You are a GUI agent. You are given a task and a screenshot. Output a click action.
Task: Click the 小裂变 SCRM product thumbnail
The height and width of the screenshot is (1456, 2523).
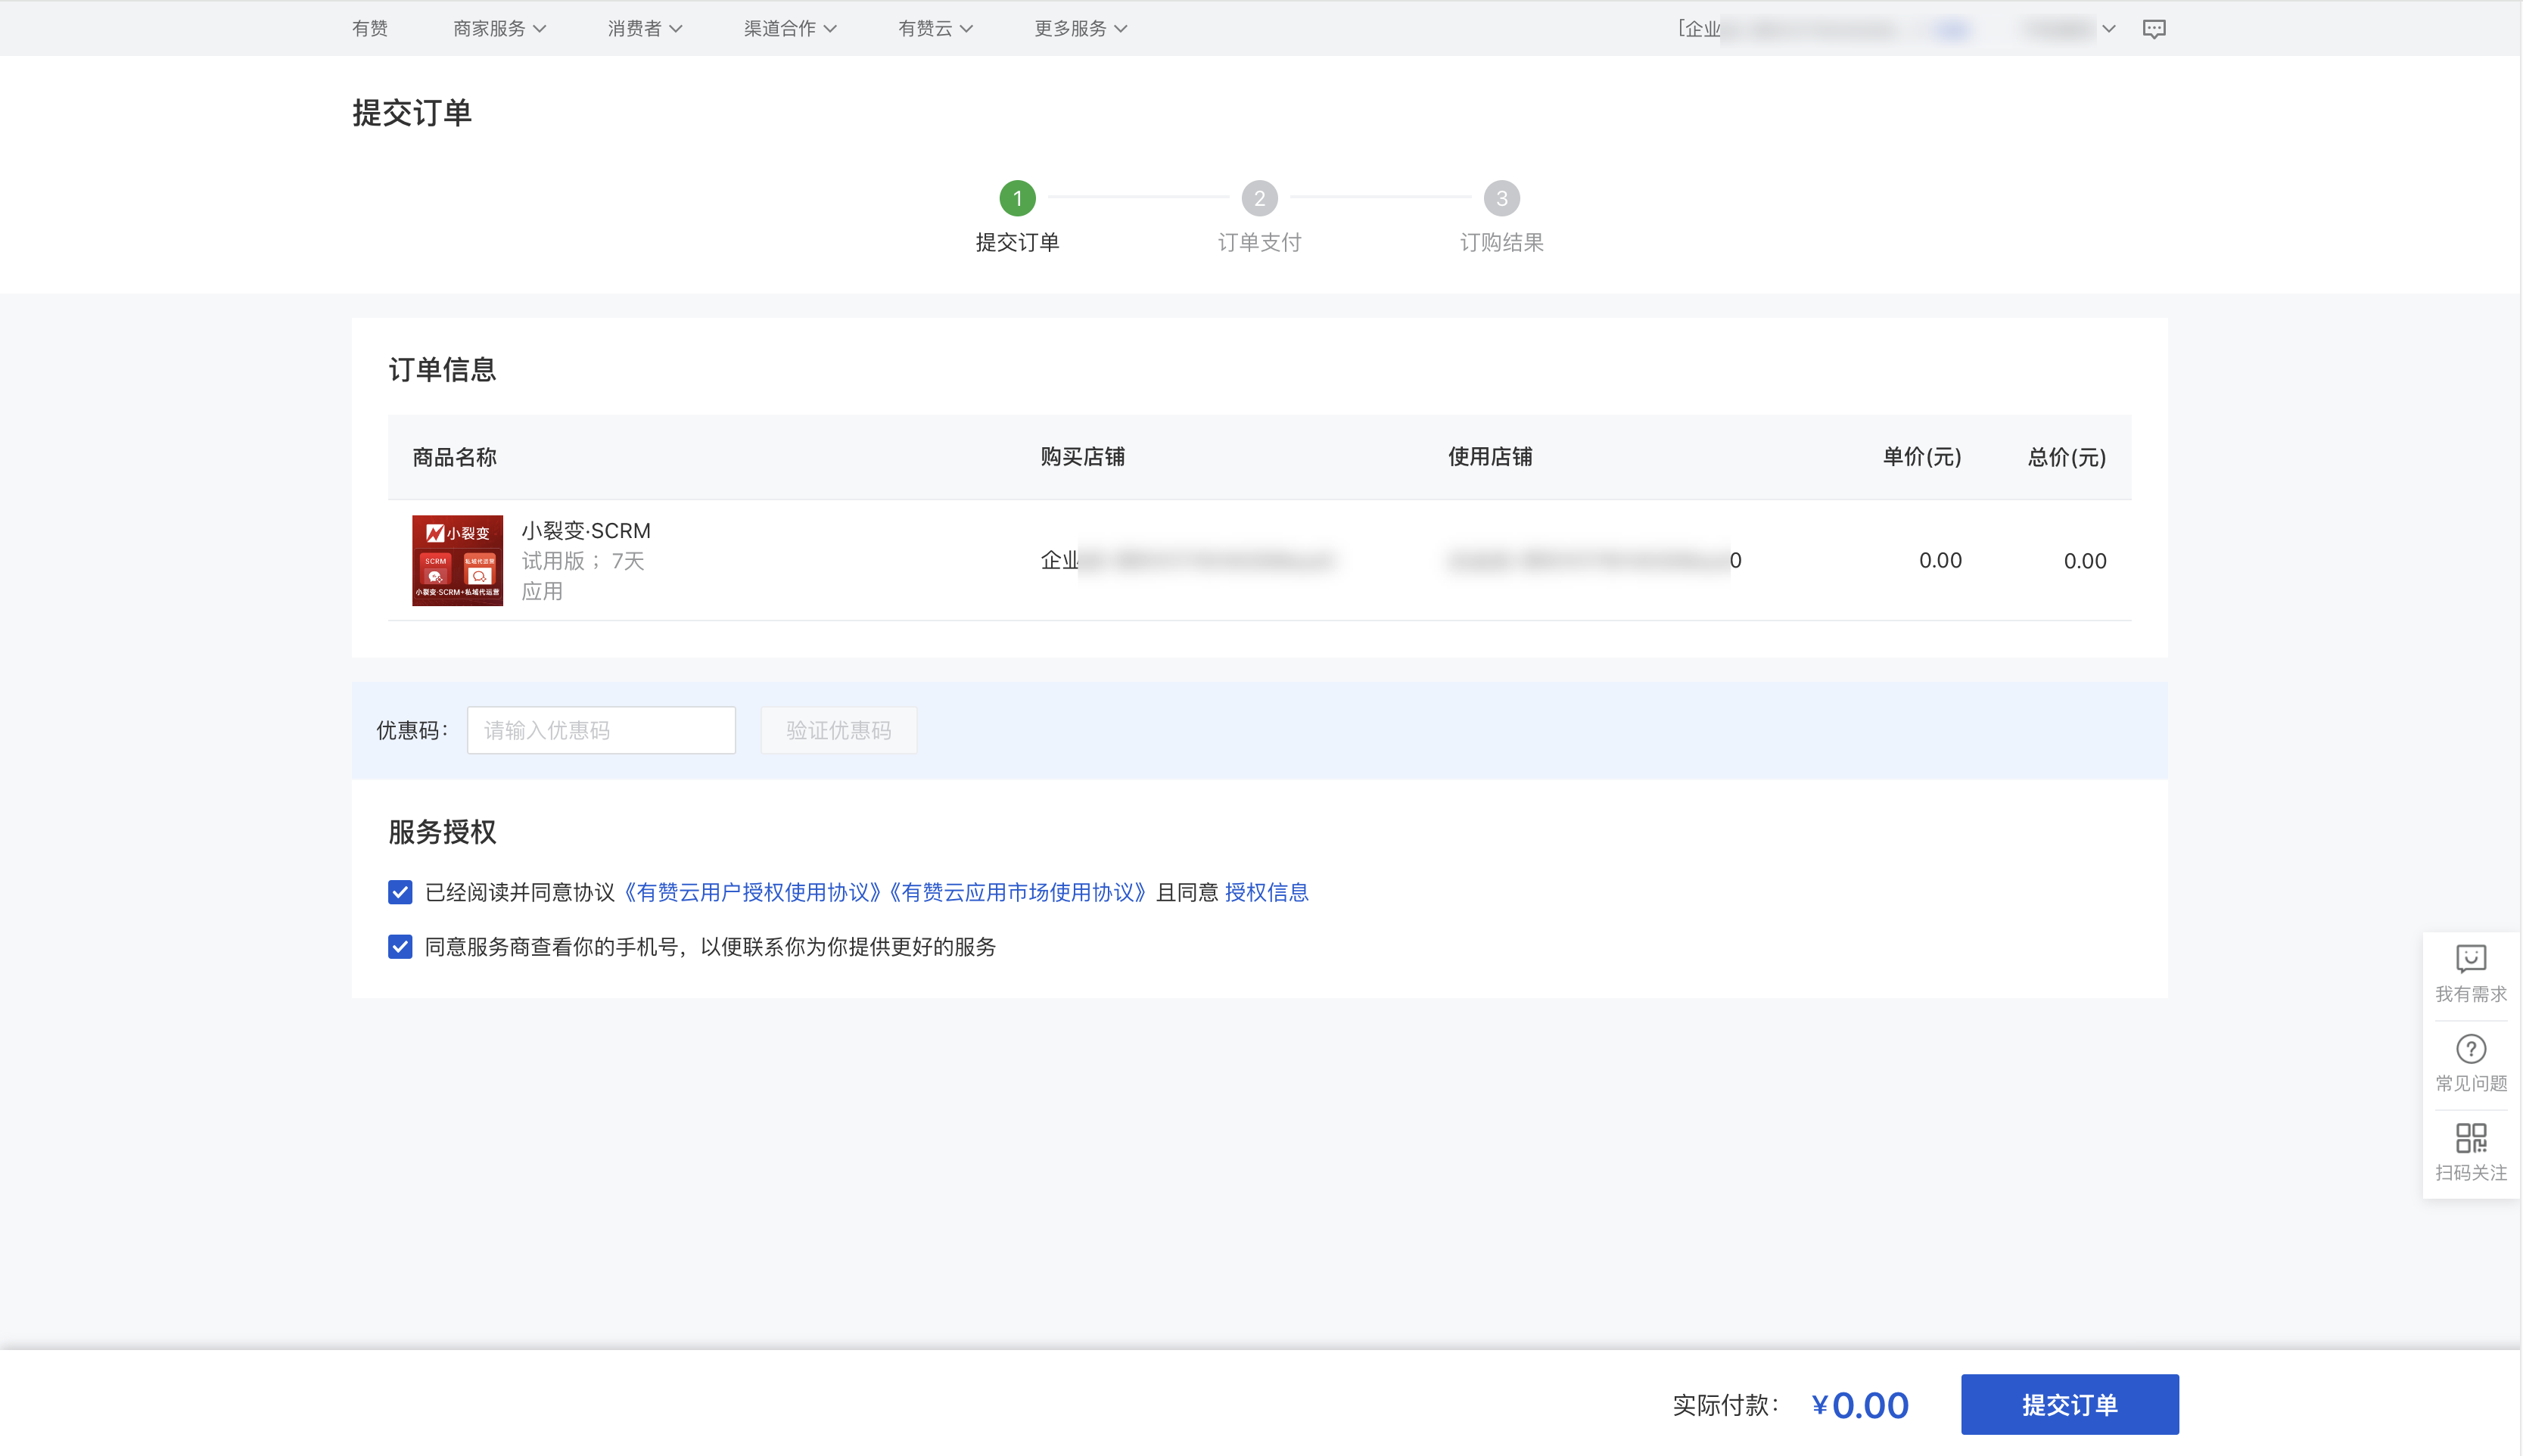(457, 560)
